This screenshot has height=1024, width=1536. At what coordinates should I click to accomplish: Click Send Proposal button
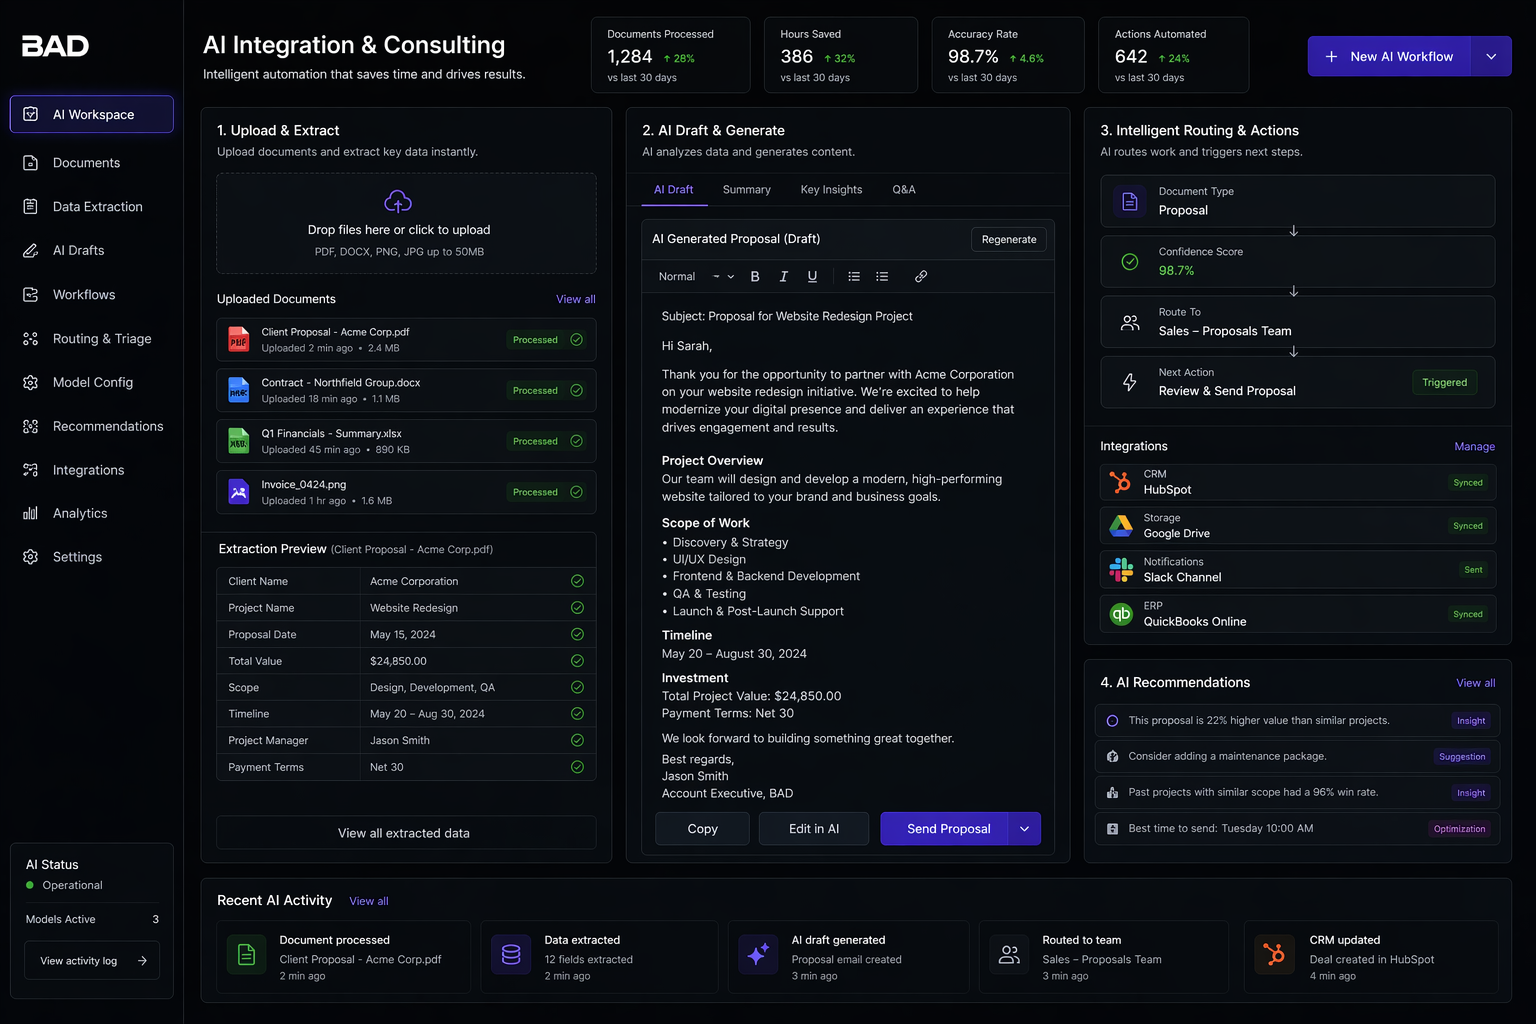pyautogui.click(x=945, y=829)
